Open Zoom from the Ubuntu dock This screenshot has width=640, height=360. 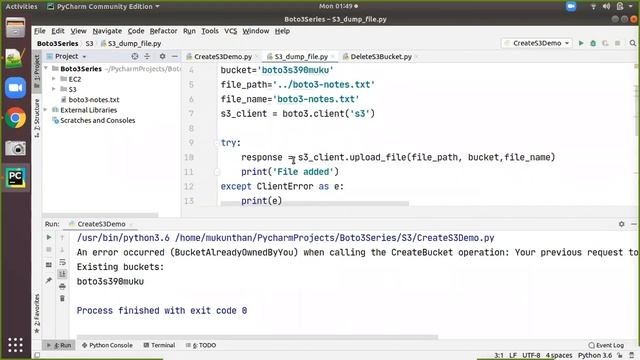tap(16, 88)
